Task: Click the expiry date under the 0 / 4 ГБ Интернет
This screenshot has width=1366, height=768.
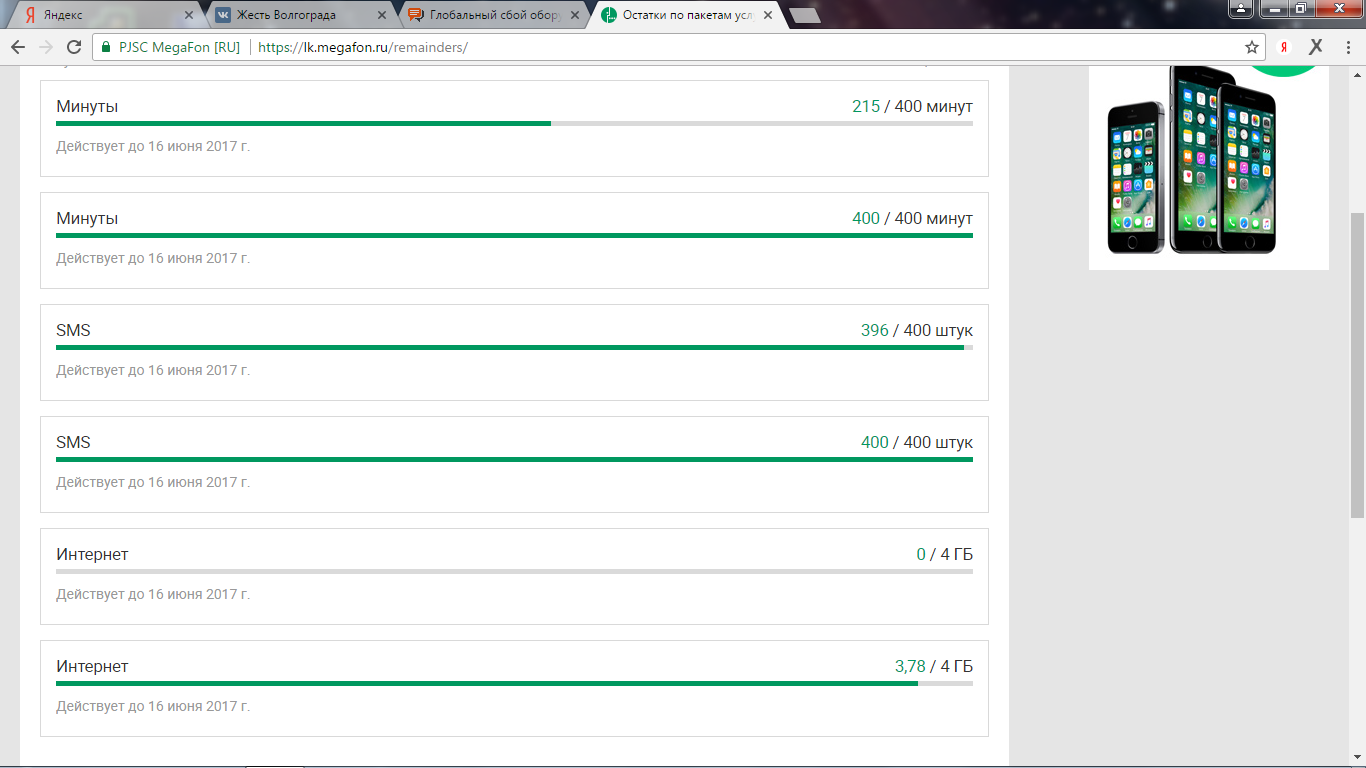Action: (153, 594)
